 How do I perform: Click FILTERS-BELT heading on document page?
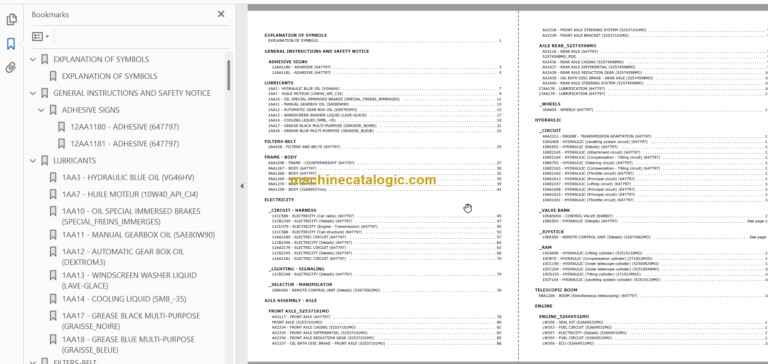pyautogui.click(x=280, y=141)
